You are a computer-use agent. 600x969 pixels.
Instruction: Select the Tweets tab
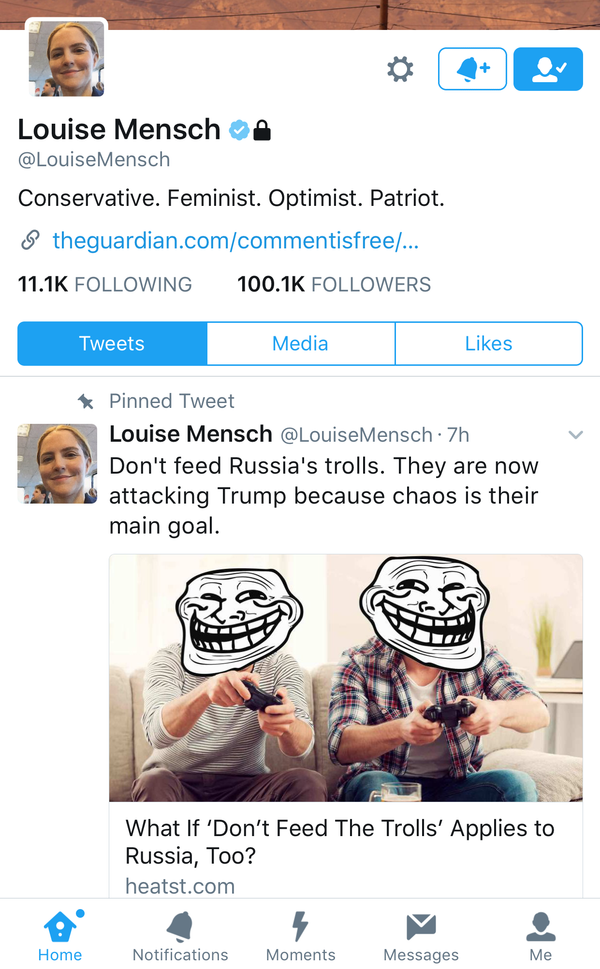click(112, 343)
